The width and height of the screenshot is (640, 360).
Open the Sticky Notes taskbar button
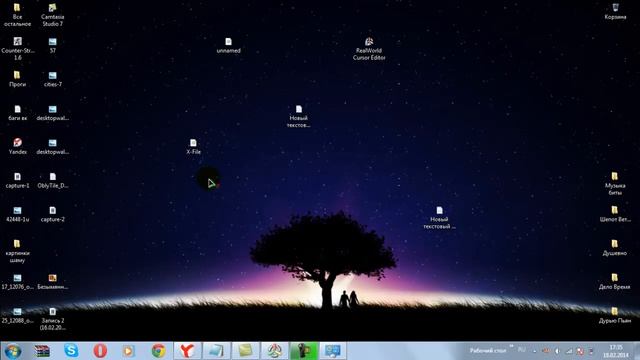pos(245,351)
